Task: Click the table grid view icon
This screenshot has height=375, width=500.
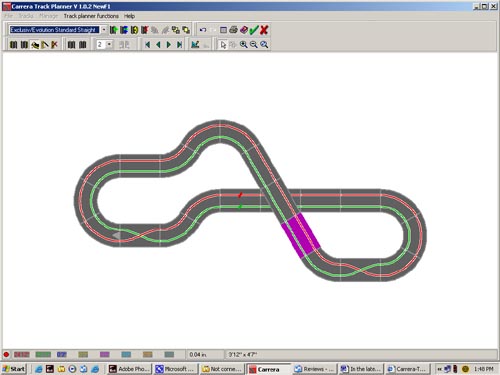Action: pos(223,30)
